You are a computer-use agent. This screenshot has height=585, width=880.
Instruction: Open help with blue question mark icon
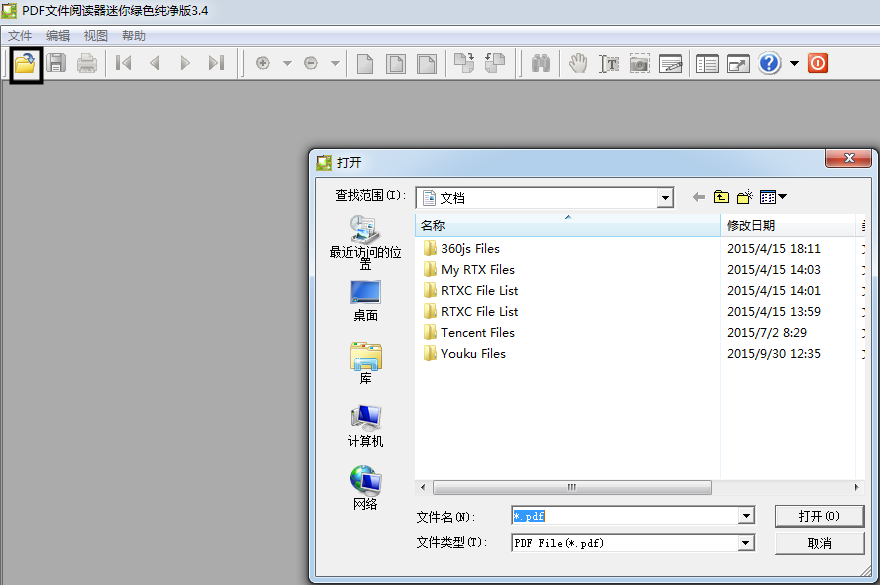(x=769, y=63)
